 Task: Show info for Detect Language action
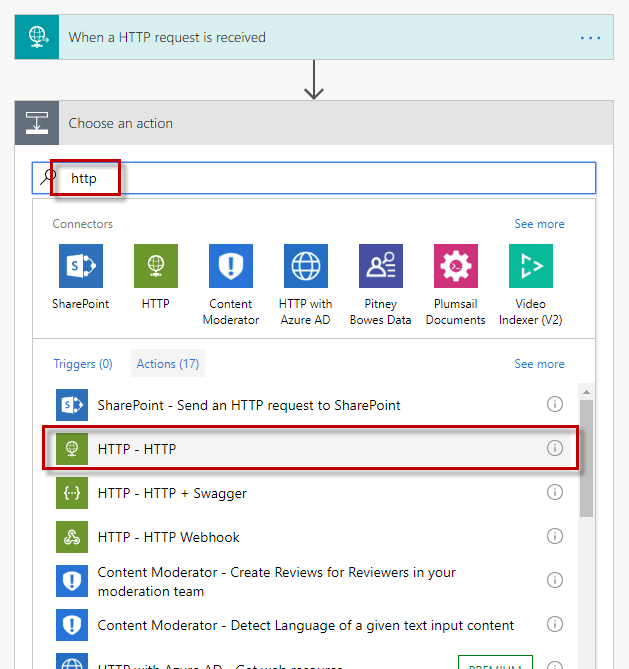(555, 624)
